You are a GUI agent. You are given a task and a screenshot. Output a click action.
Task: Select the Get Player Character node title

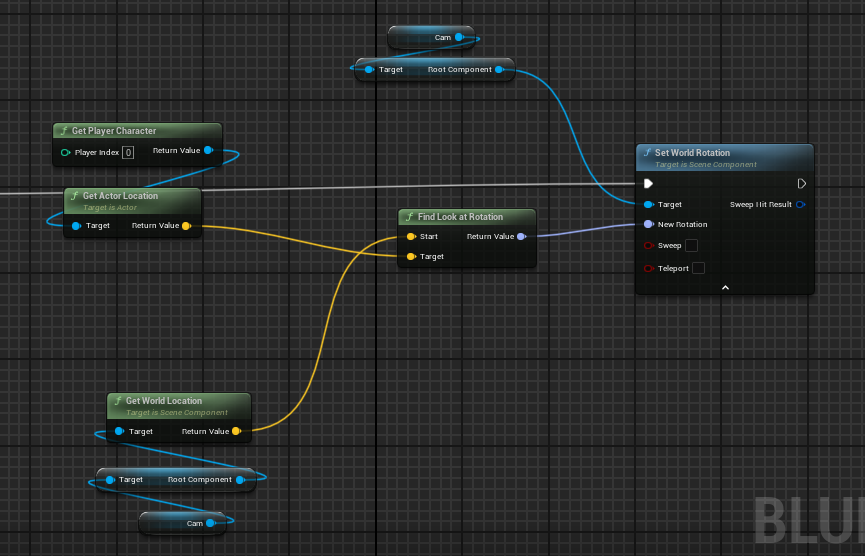point(114,131)
